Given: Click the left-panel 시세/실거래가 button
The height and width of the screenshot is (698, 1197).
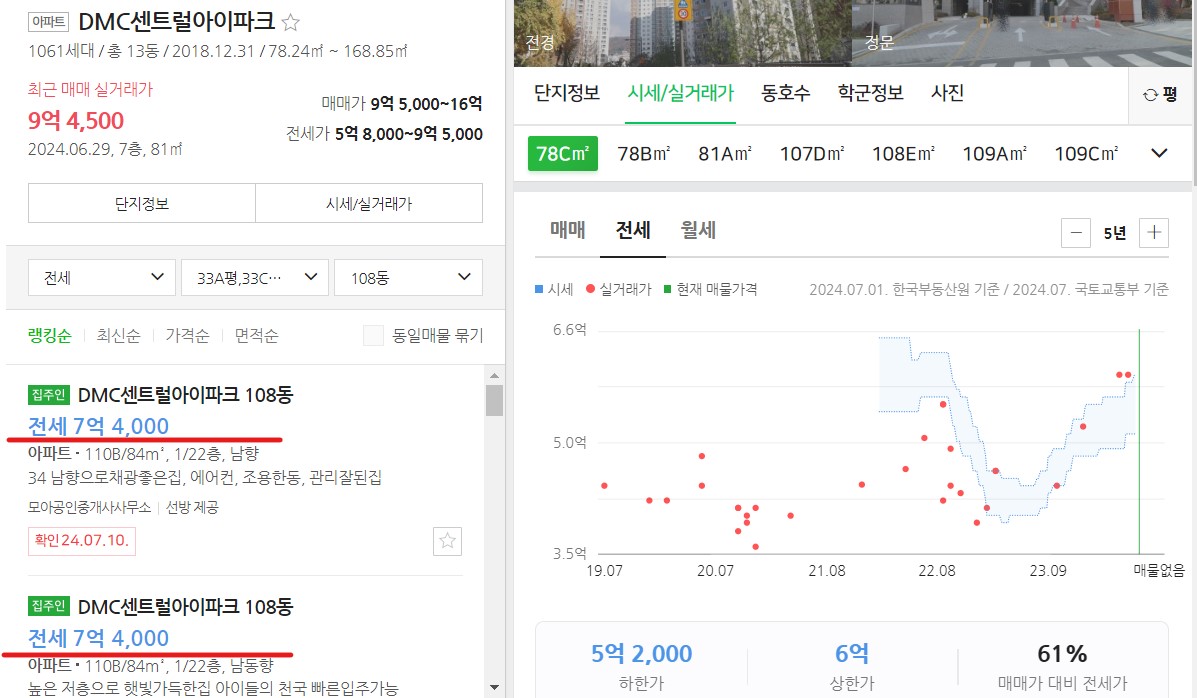Looking at the screenshot, I should (x=369, y=203).
